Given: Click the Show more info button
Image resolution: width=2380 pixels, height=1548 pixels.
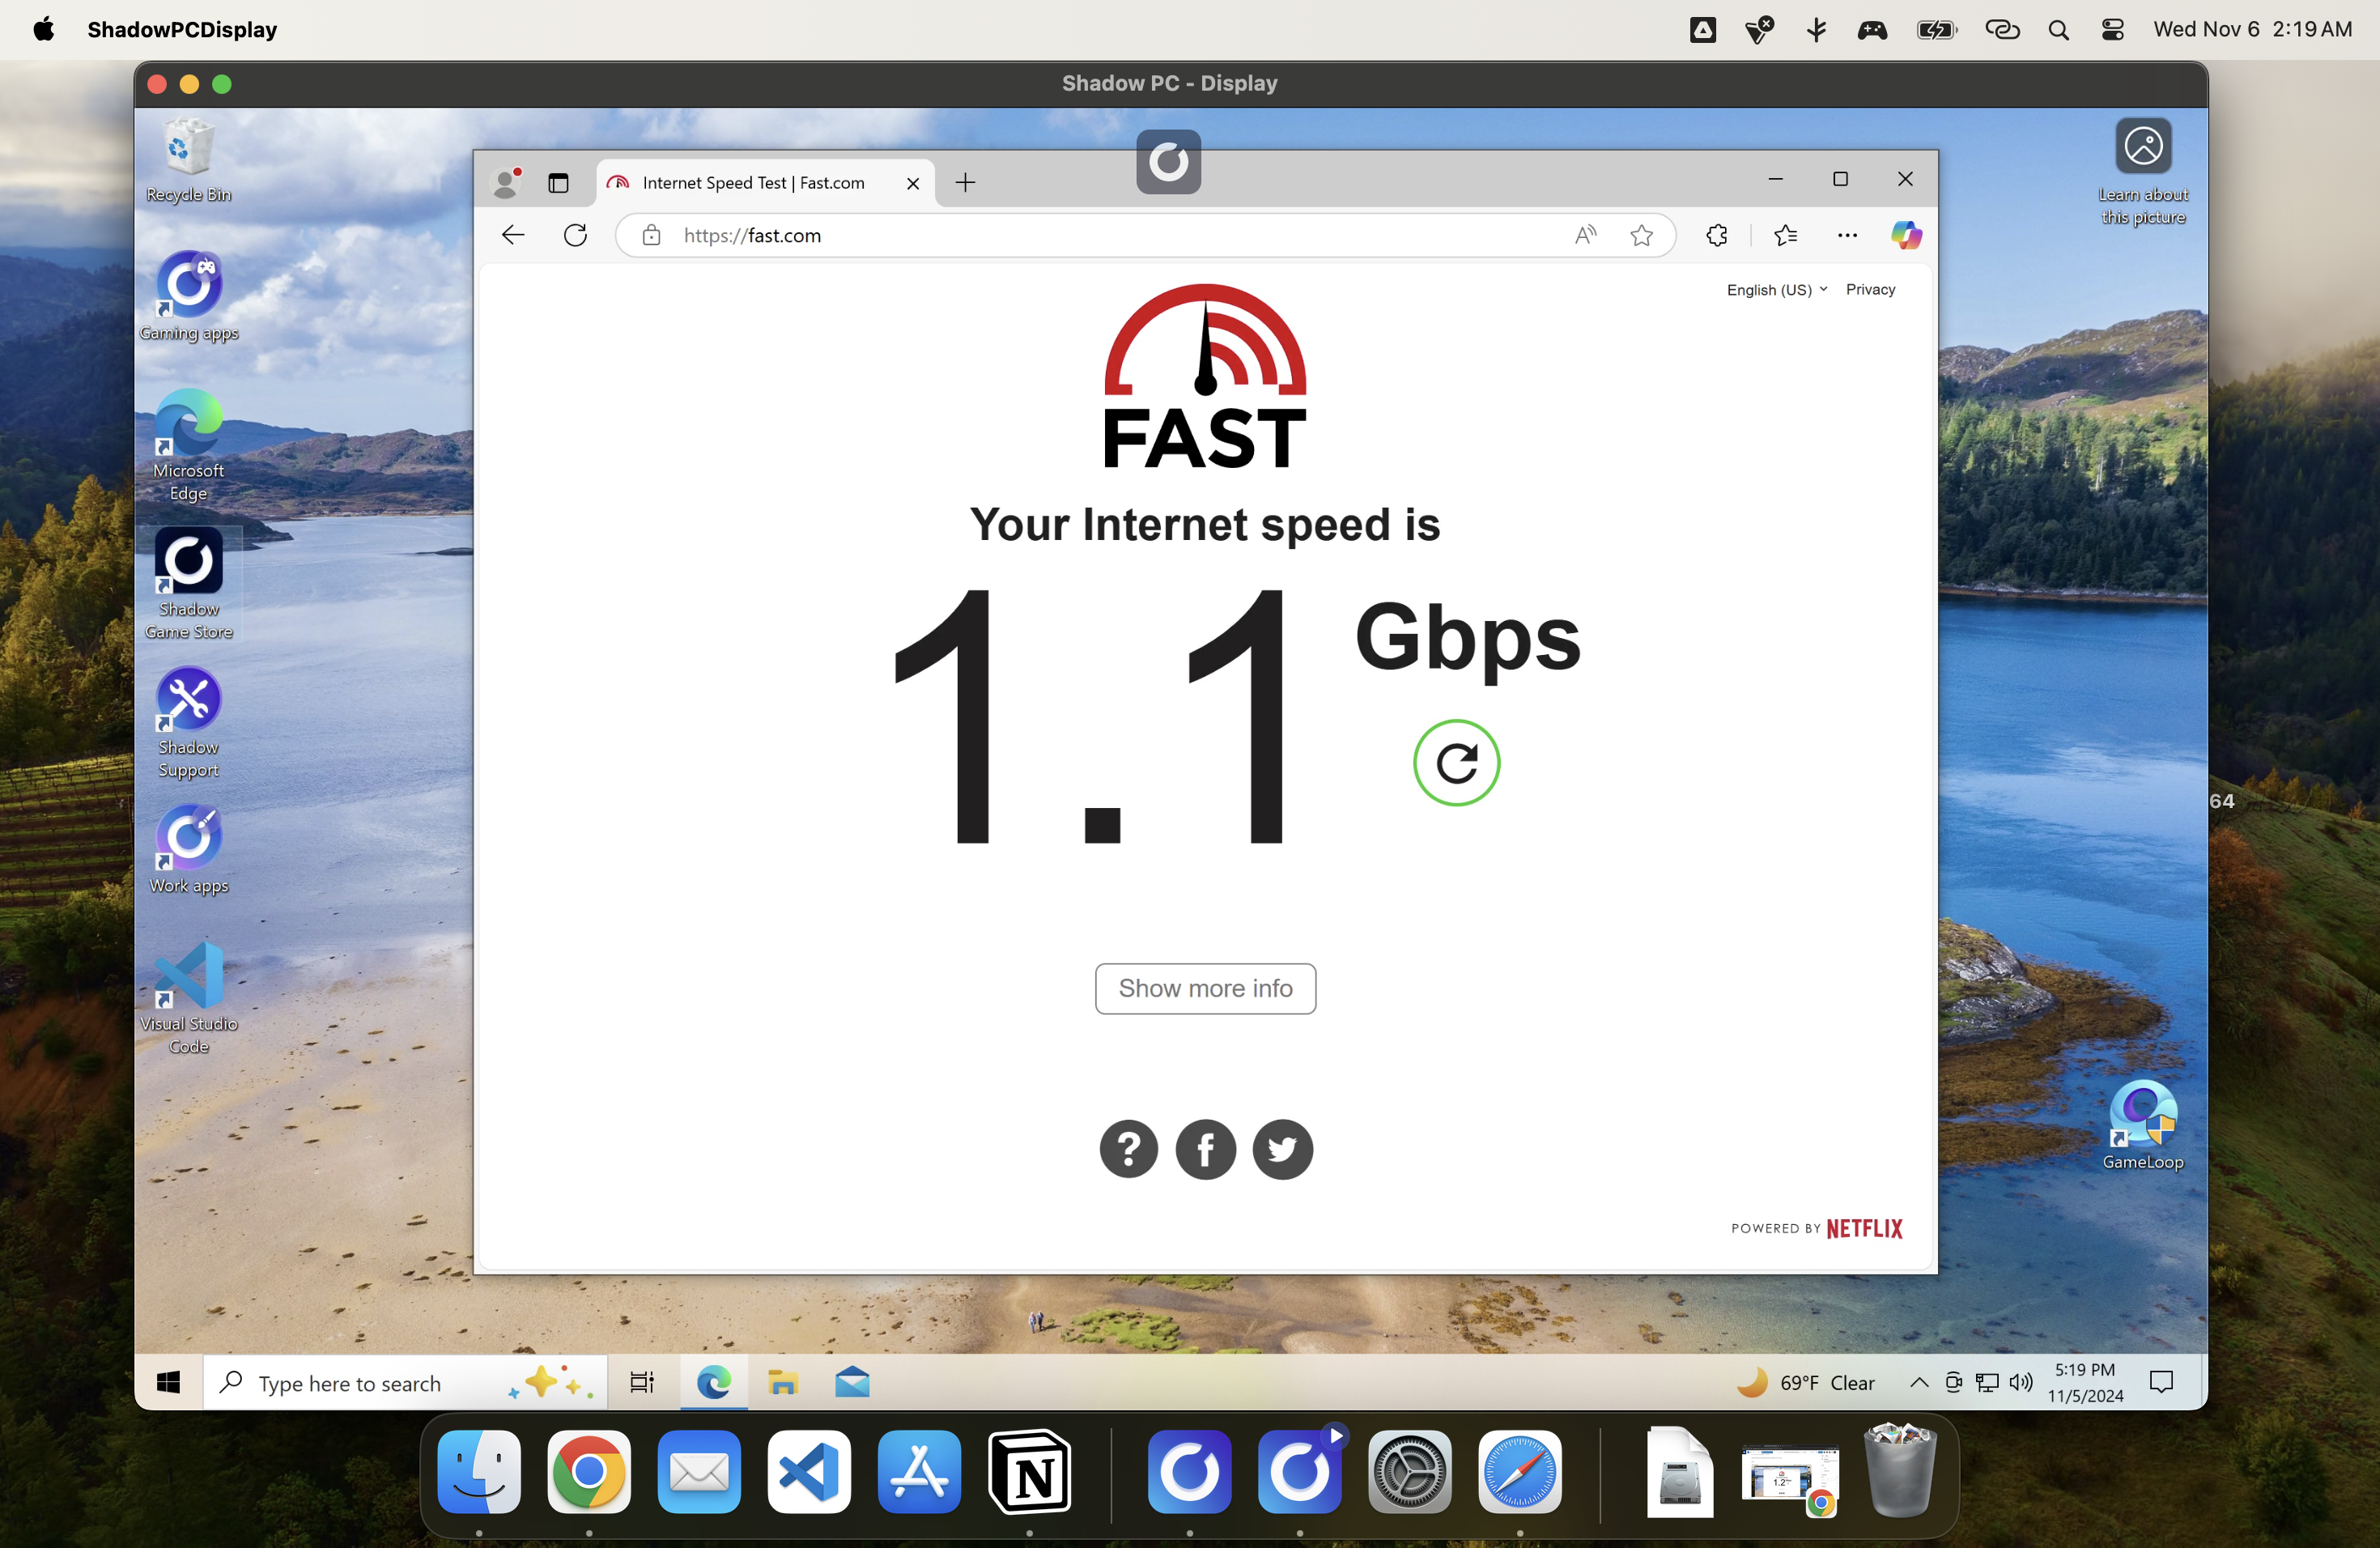Looking at the screenshot, I should pyautogui.click(x=1206, y=988).
